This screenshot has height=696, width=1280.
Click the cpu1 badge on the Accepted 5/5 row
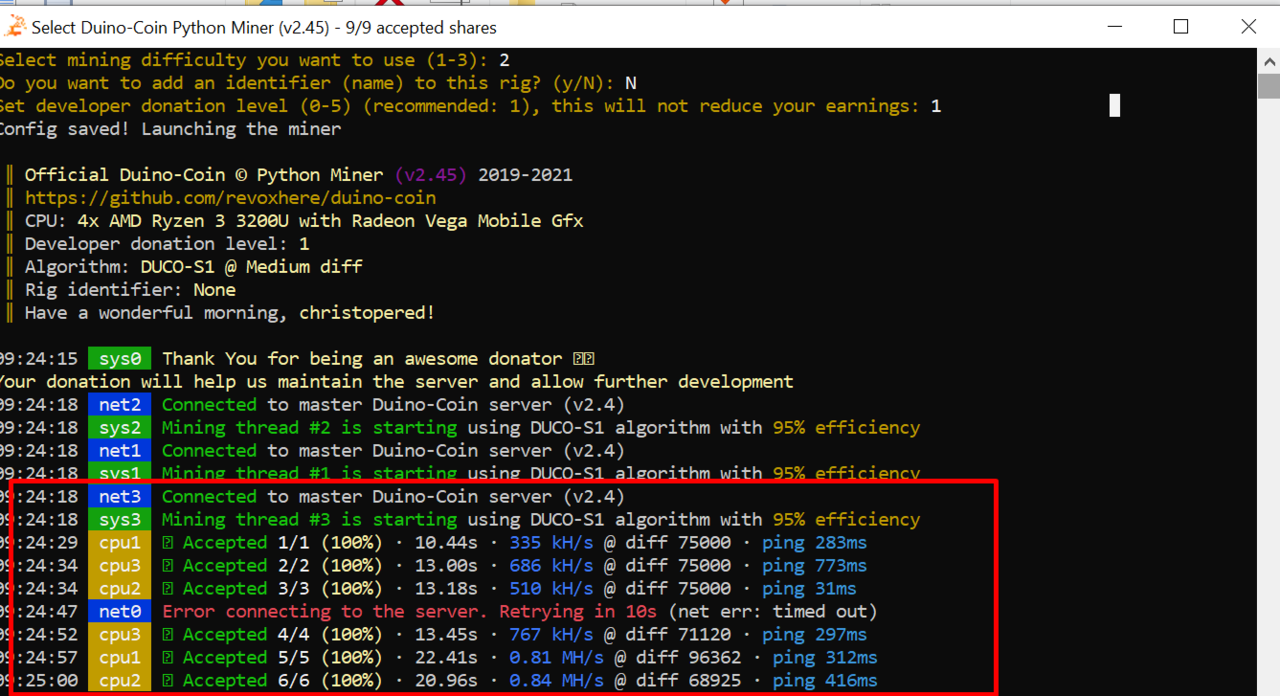click(119, 658)
